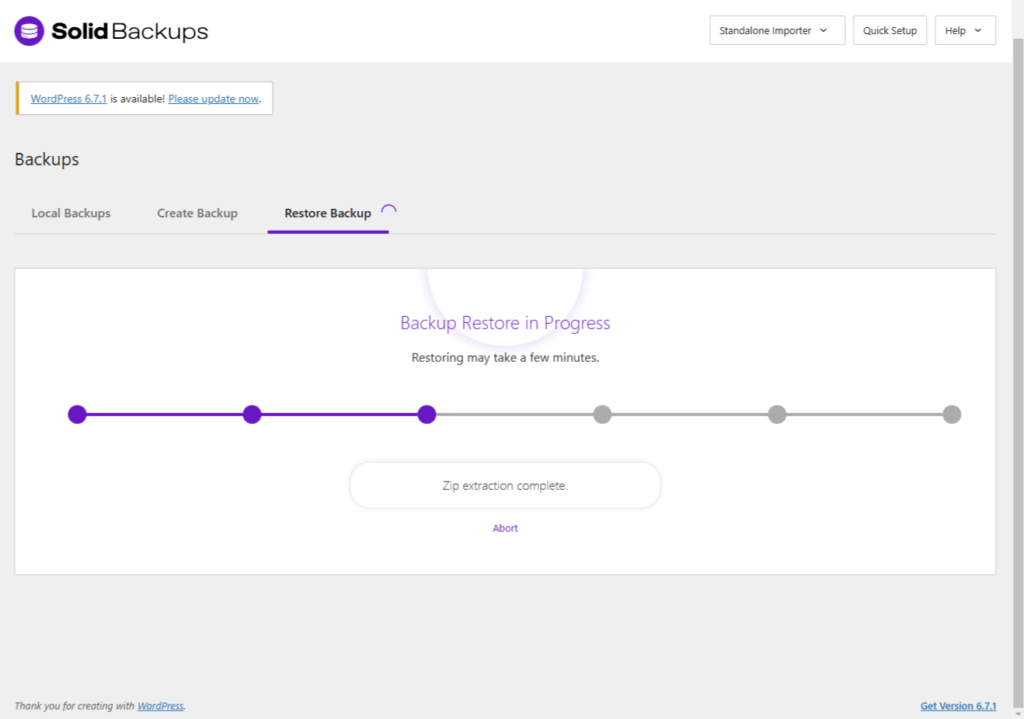Click the loading spinner beside Restore Backup

click(389, 211)
